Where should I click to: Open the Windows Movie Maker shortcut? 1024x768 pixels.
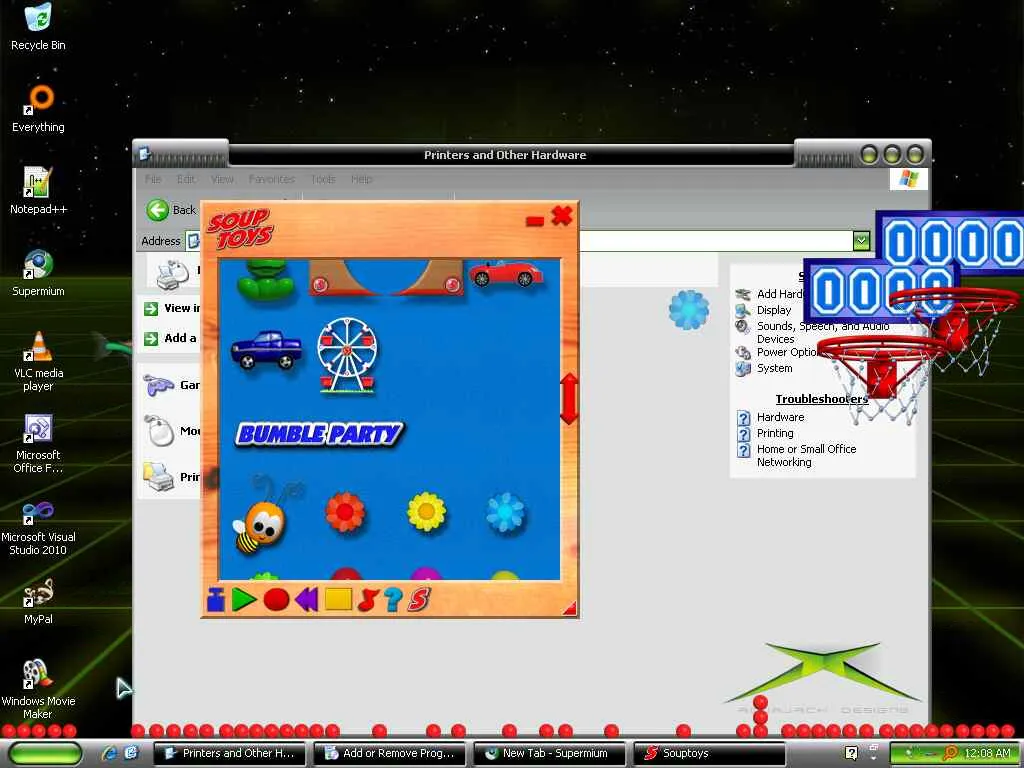(x=38, y=689)
